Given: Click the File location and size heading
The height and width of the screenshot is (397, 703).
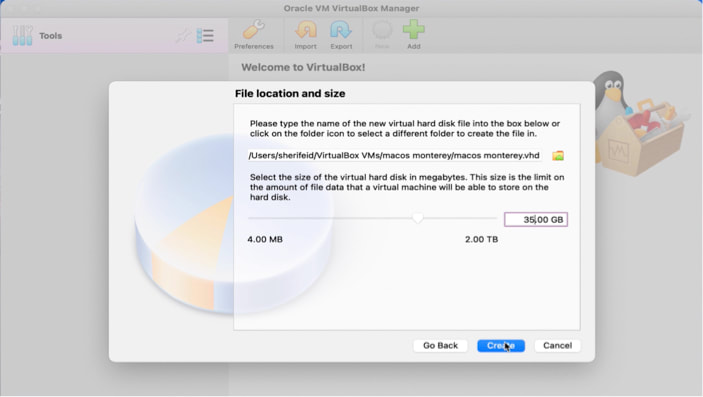Looking at the screenshot, I should click(x=290, y=93).
